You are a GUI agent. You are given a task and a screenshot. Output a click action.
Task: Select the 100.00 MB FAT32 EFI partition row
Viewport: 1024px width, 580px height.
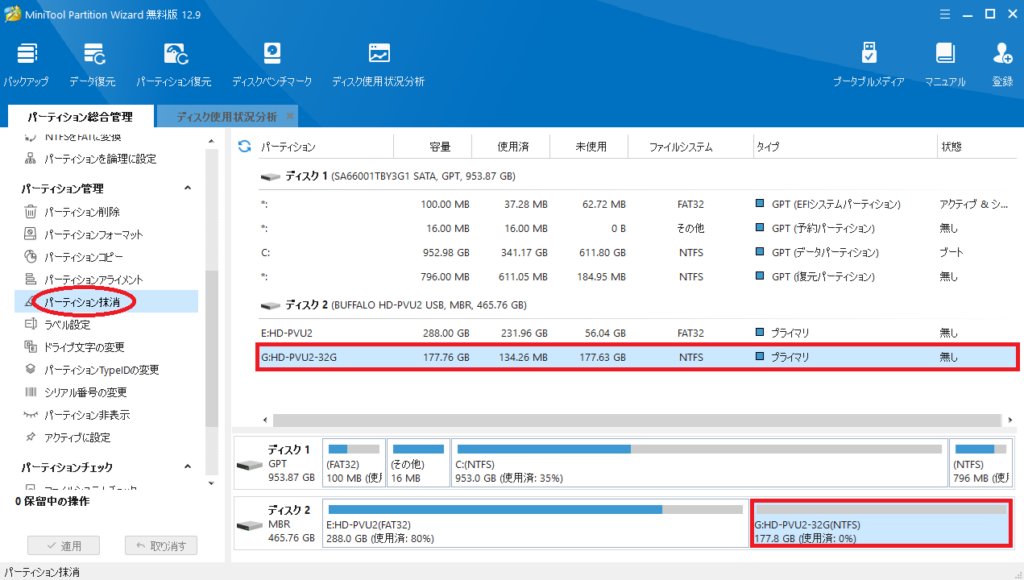coord(637,204)
